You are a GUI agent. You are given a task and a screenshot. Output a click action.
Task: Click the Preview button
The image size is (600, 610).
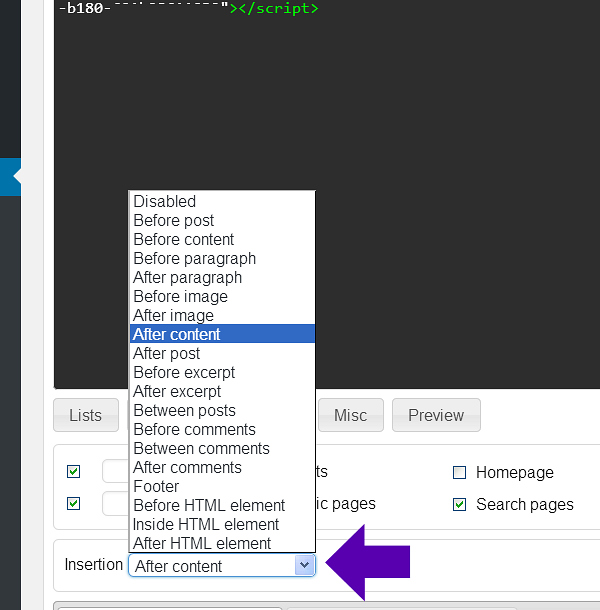(x=436, y=415)
